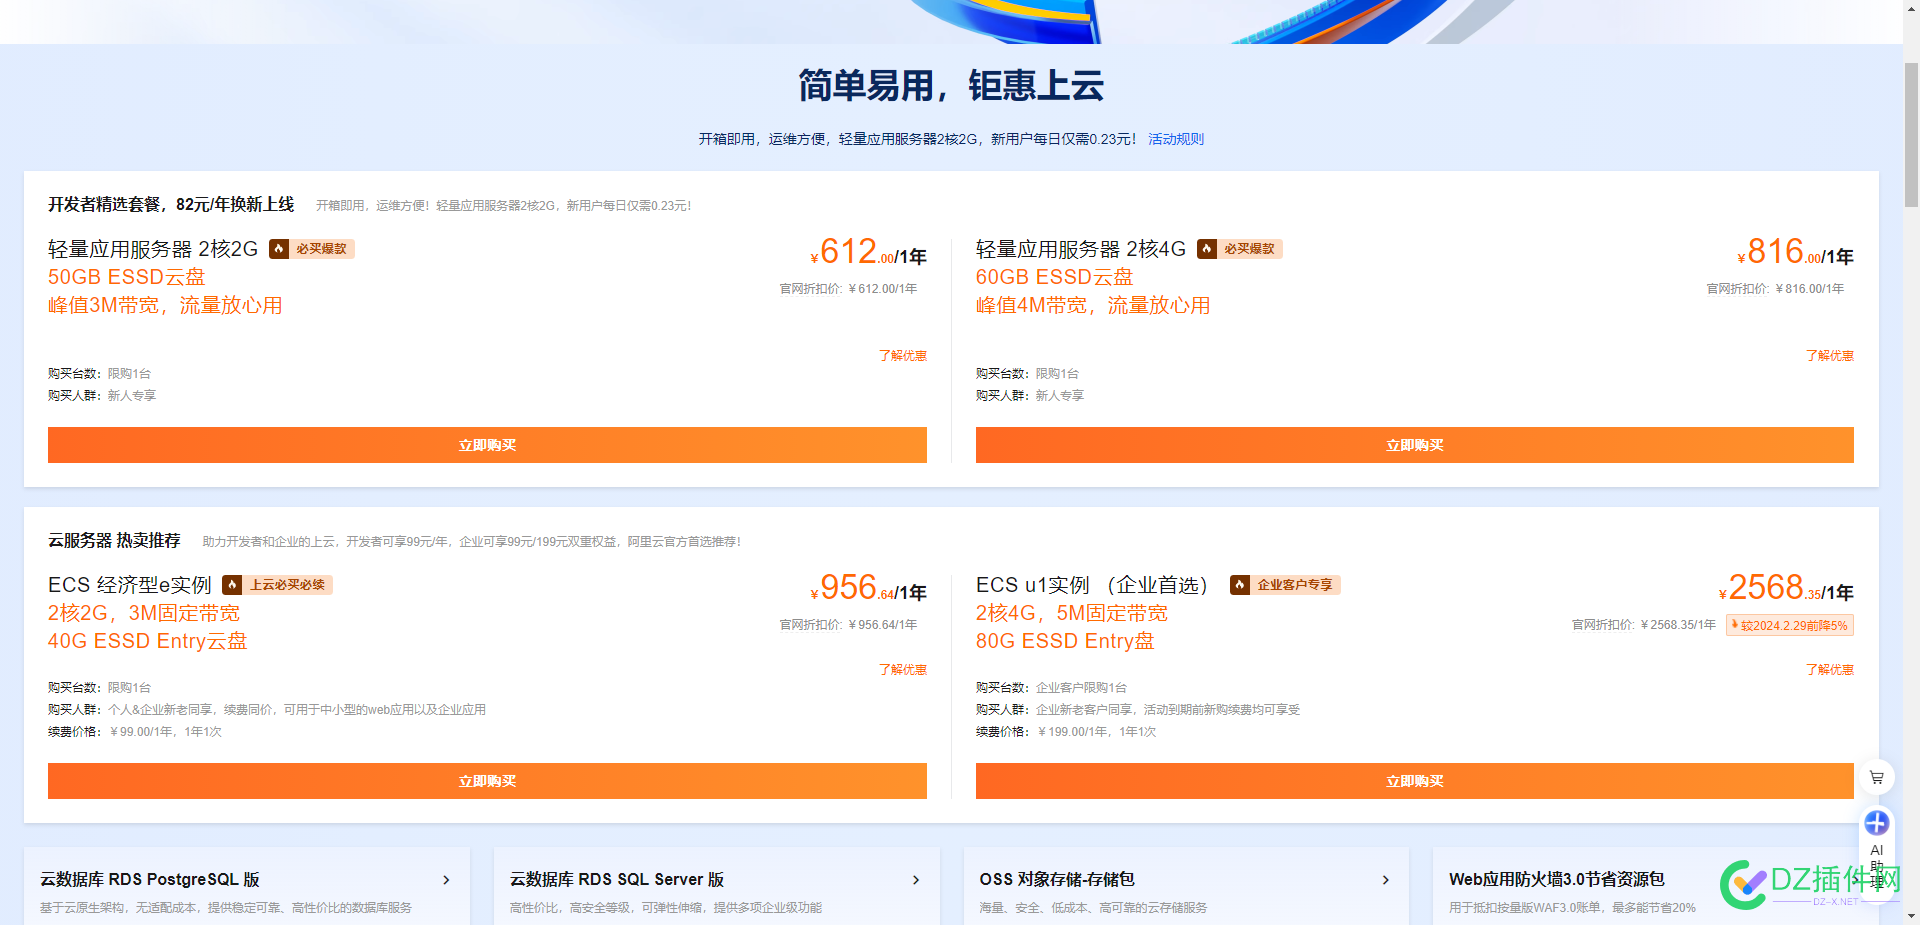The image size is (1920, 925).
Task: Open 了解优惠 for ECS 经济型e实例
Action: [x=903, y=670]
